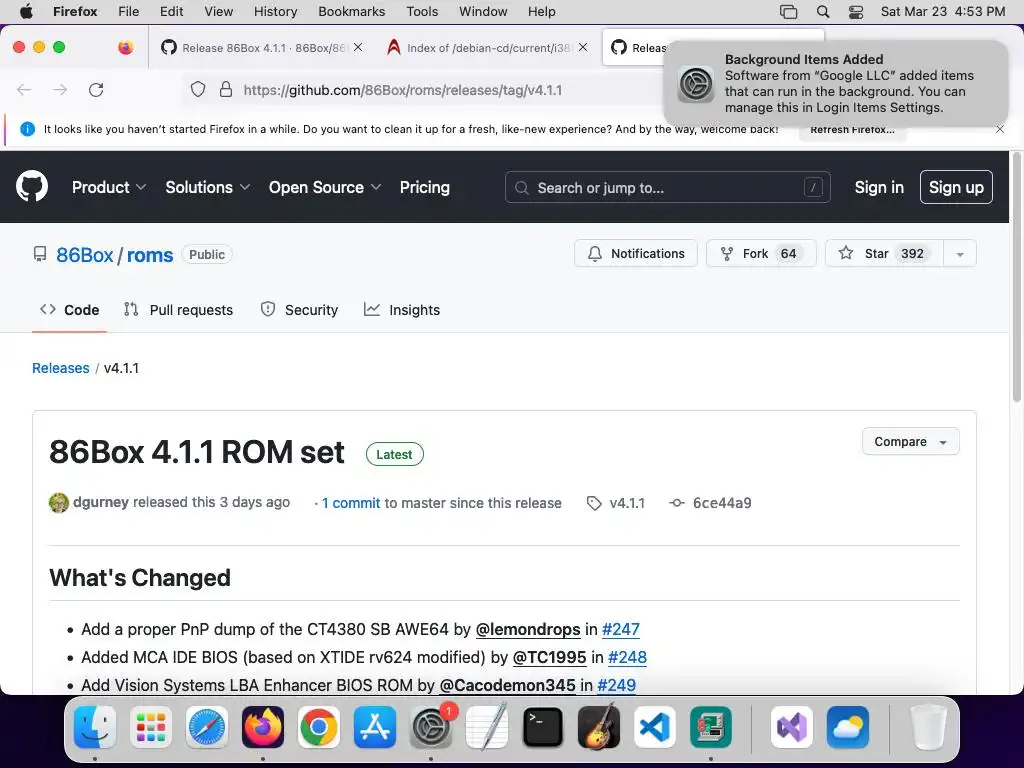
Task: Open Safari from the Dock
Action: (207, 727)
